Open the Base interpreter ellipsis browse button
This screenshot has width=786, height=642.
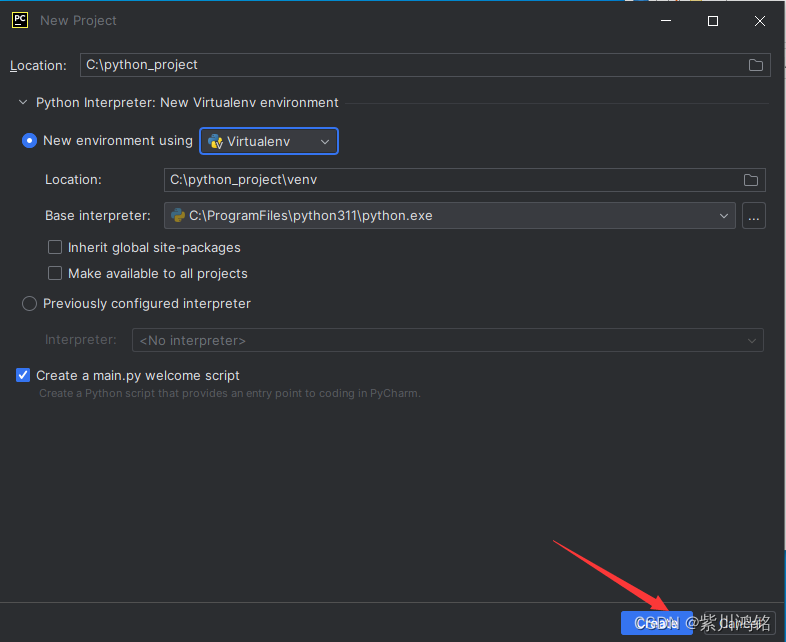[x=753, y=216]
